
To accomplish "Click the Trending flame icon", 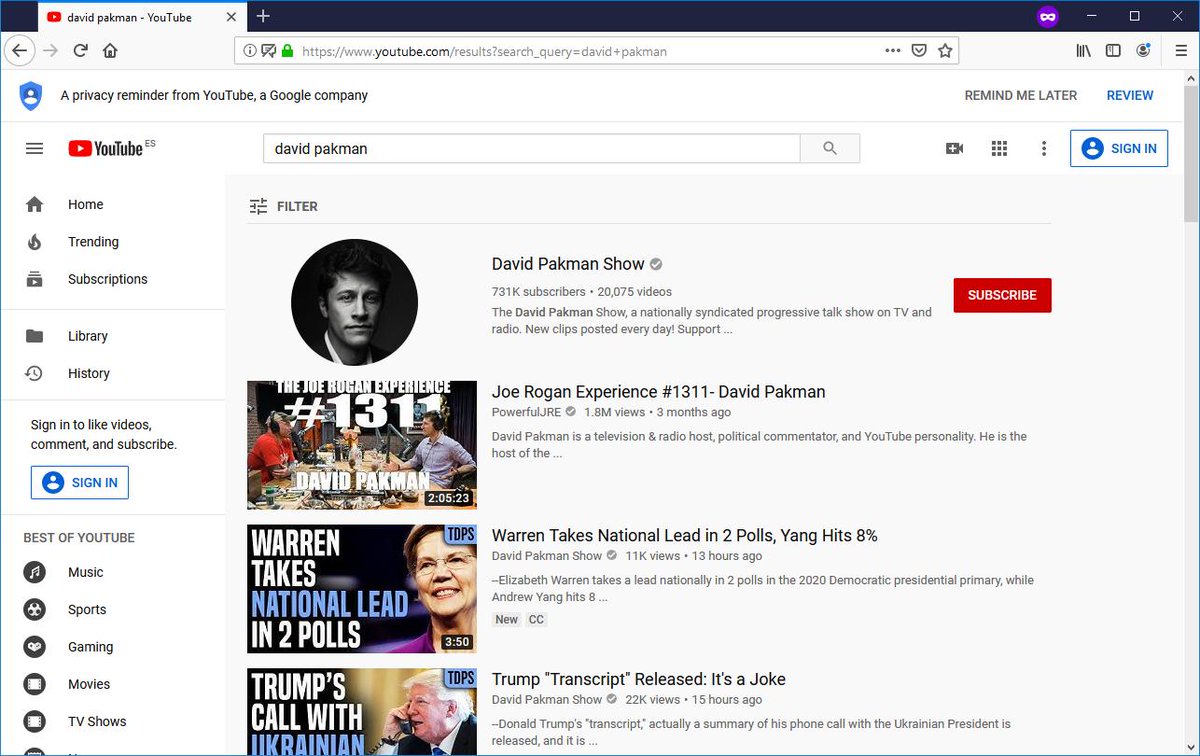I will 35,242.
